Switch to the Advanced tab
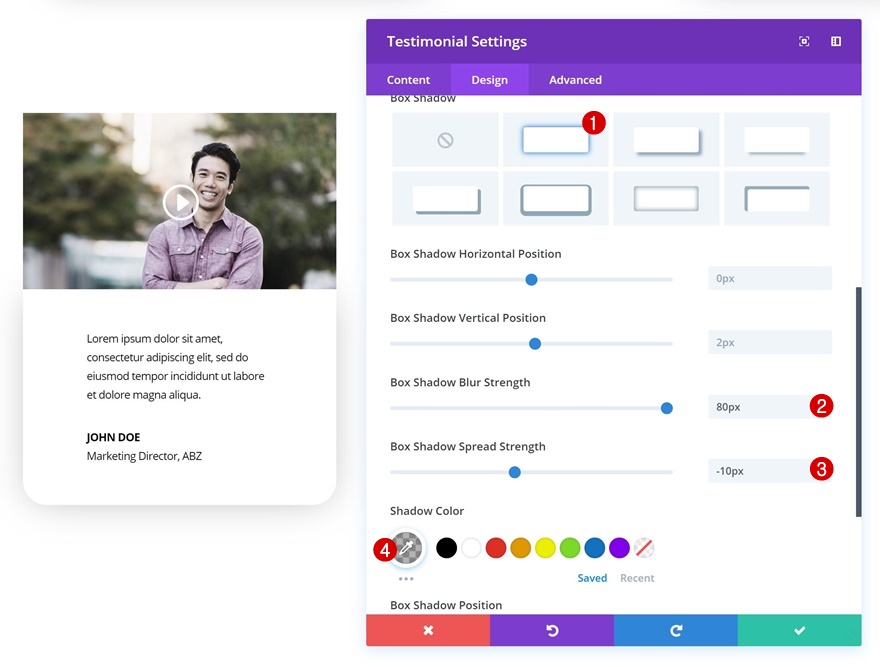 575,79
